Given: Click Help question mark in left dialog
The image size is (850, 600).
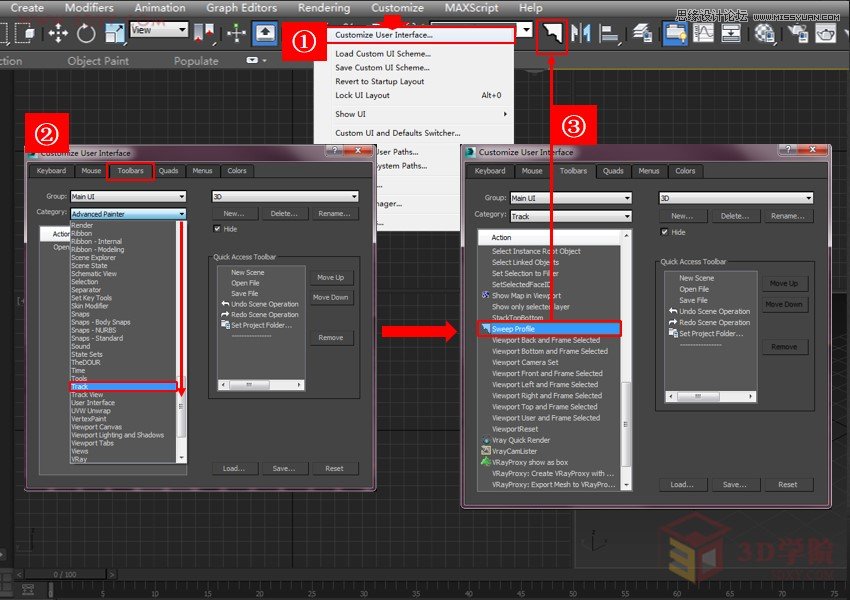Looking at the screenshot, I should click(x=334, y=150).
